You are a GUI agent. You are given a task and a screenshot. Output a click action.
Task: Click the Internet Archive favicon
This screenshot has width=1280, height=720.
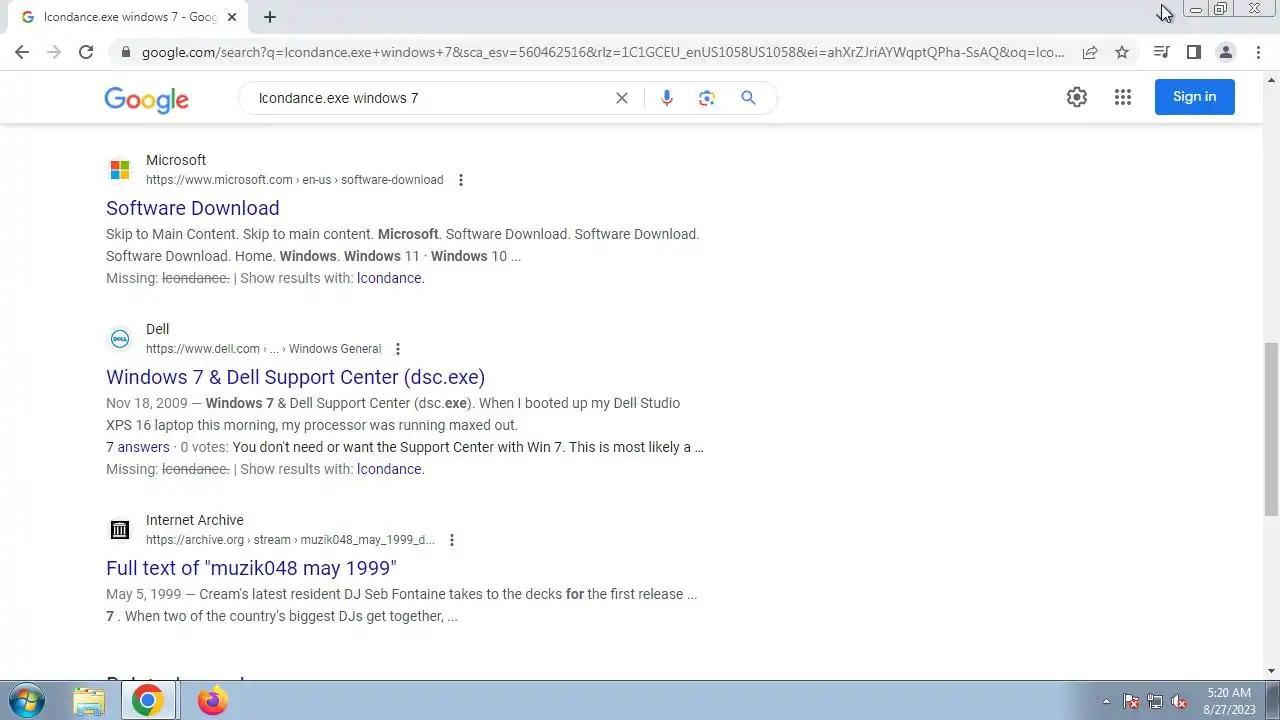pos(120,530)
